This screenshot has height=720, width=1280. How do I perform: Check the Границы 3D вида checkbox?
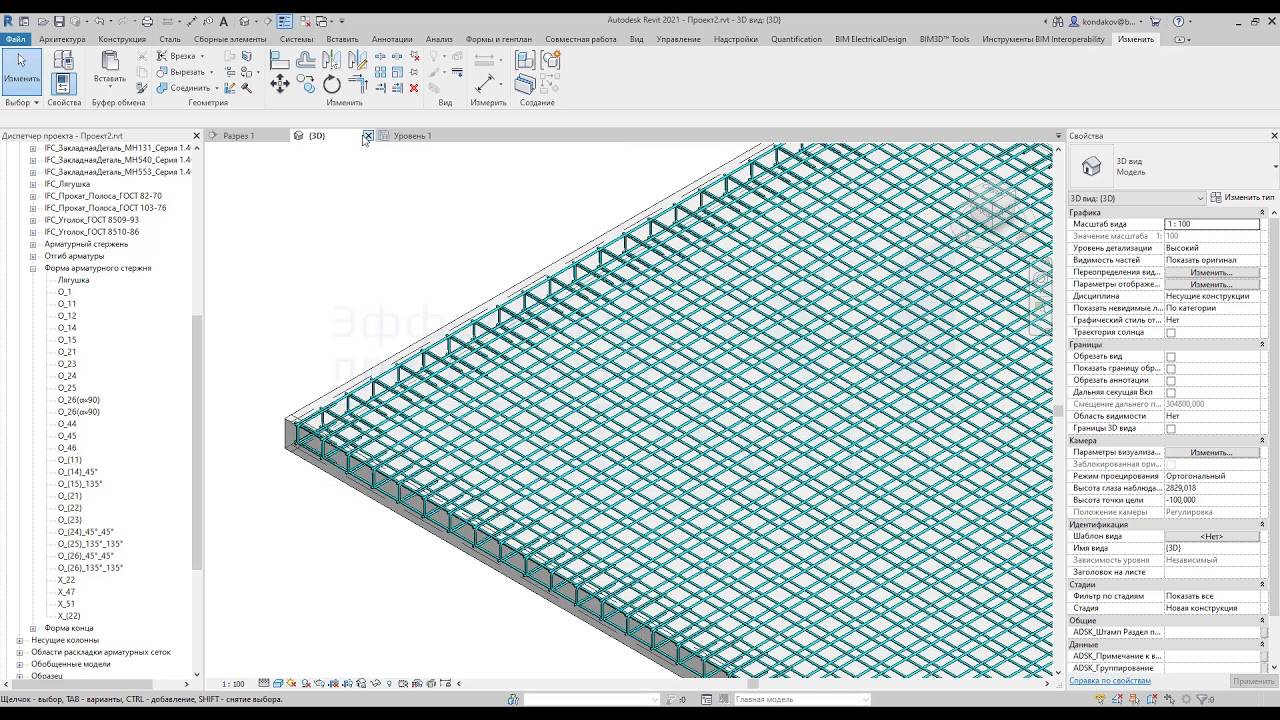1171,429
